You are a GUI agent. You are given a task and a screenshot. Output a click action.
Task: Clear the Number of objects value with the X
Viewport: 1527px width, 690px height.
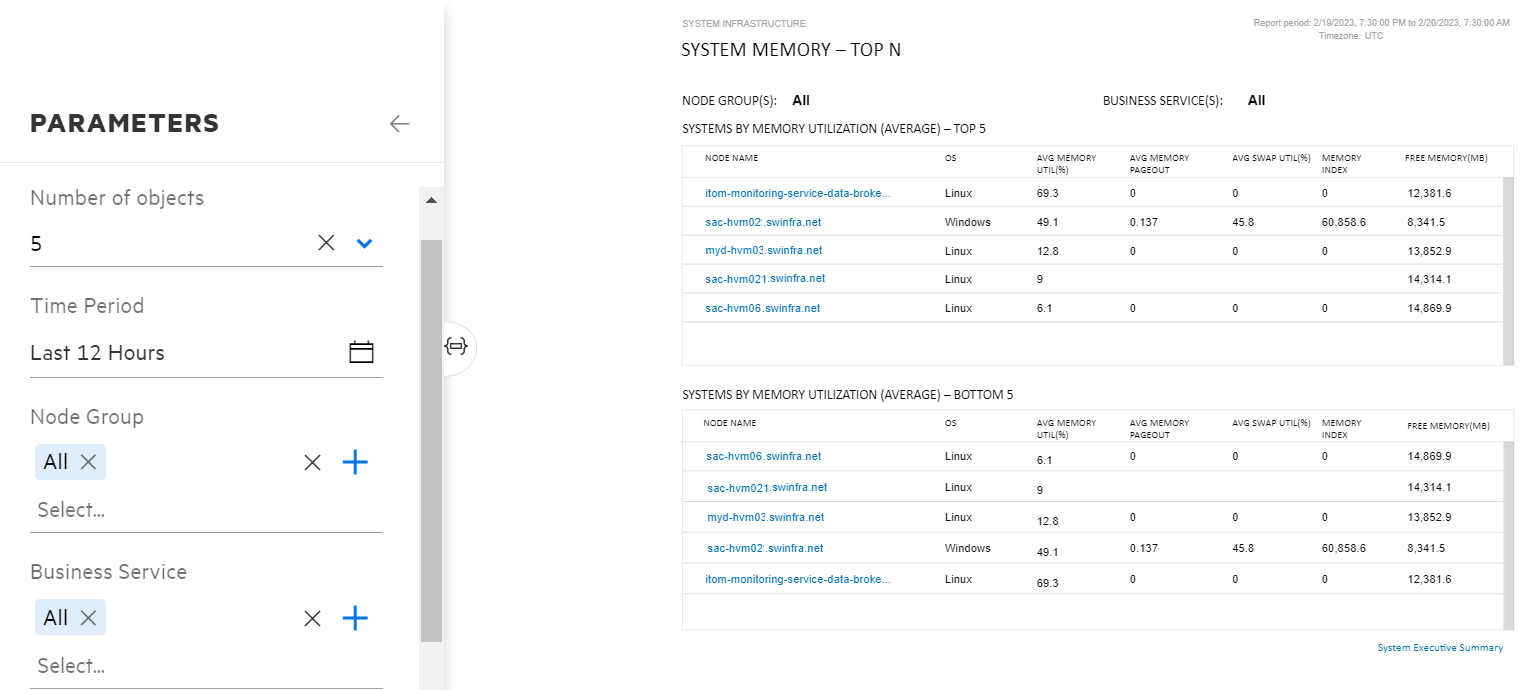tap(325, 242)
